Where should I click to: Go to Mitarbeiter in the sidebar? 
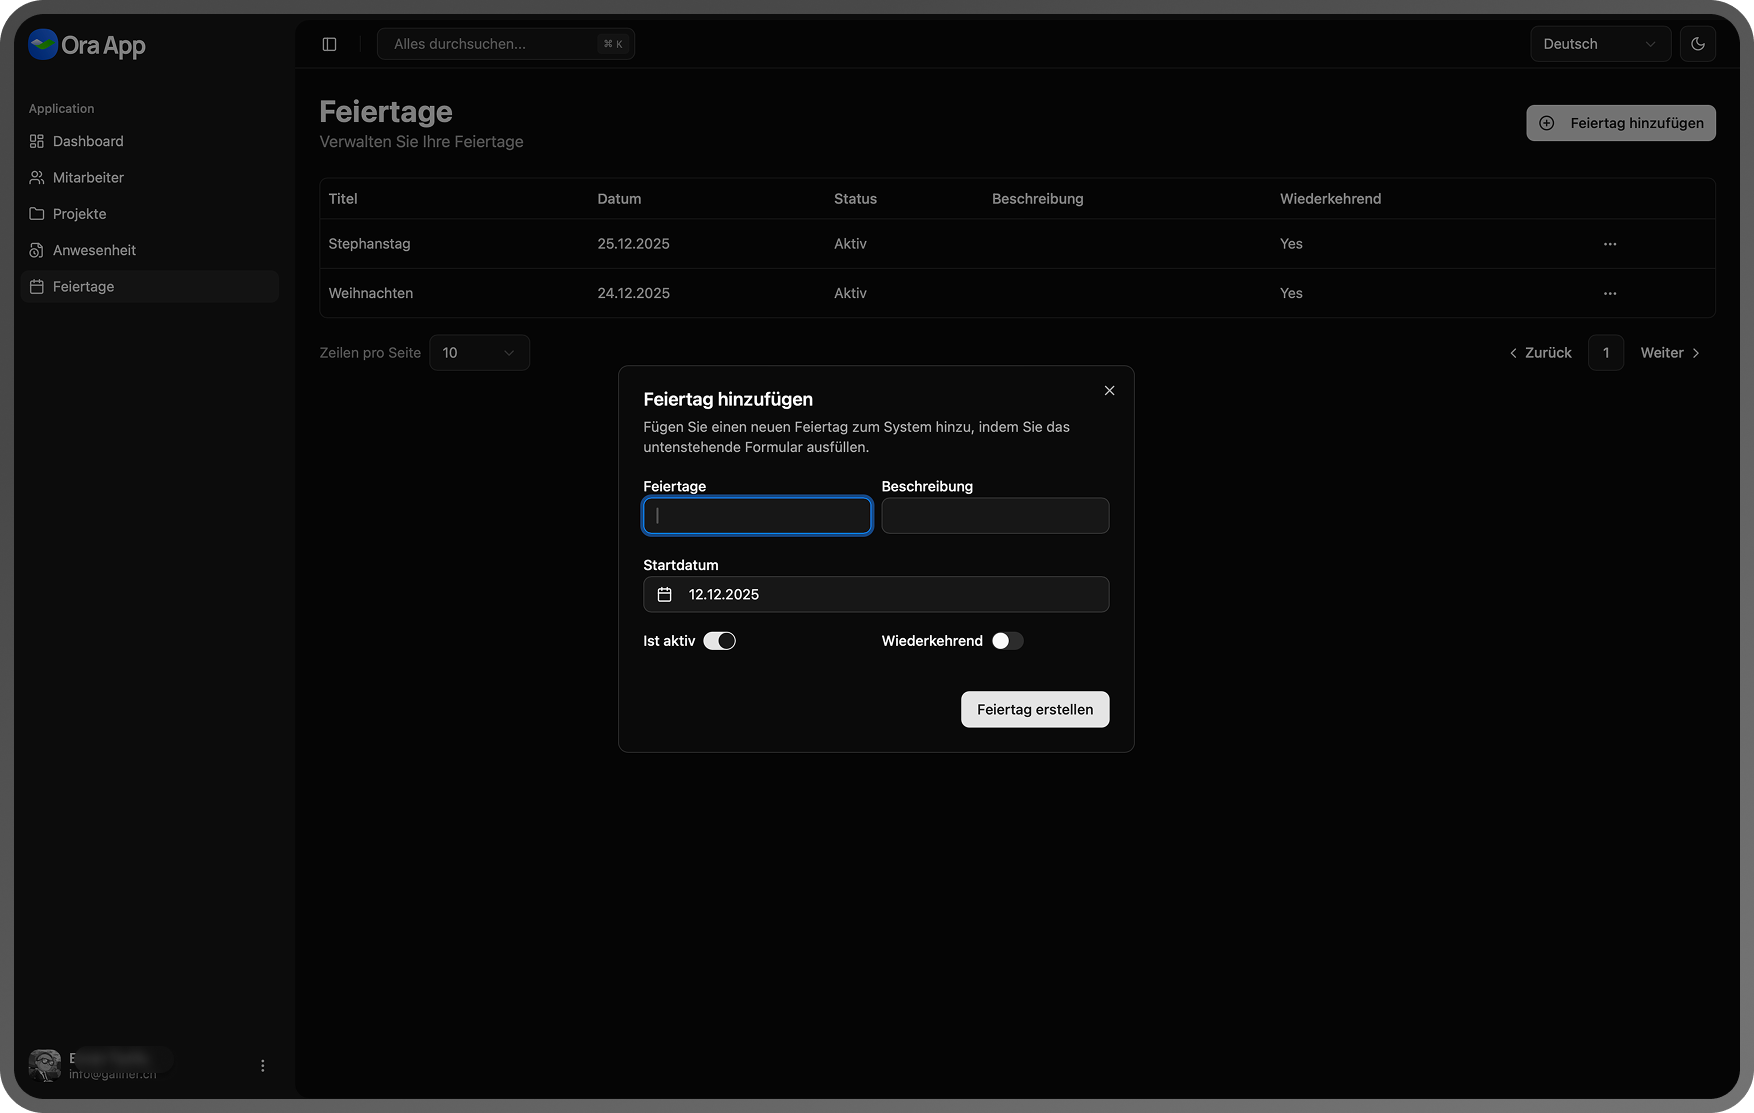tap(88, 178)
